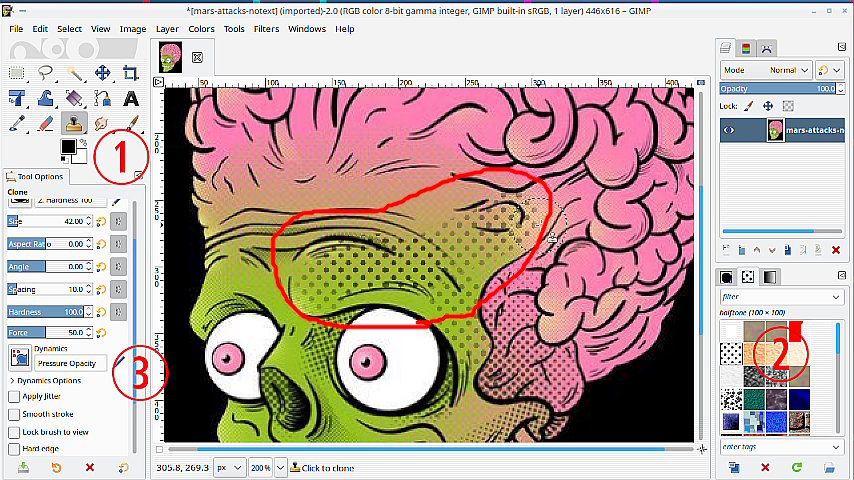Save tool preset button below options
Image resolution: width=854 pixels, height=480 pixels.
[x=23, y=467]
